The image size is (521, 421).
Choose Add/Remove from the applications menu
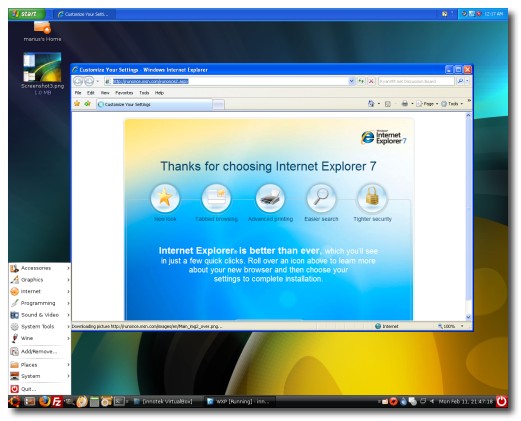click(x=40, y=351)
